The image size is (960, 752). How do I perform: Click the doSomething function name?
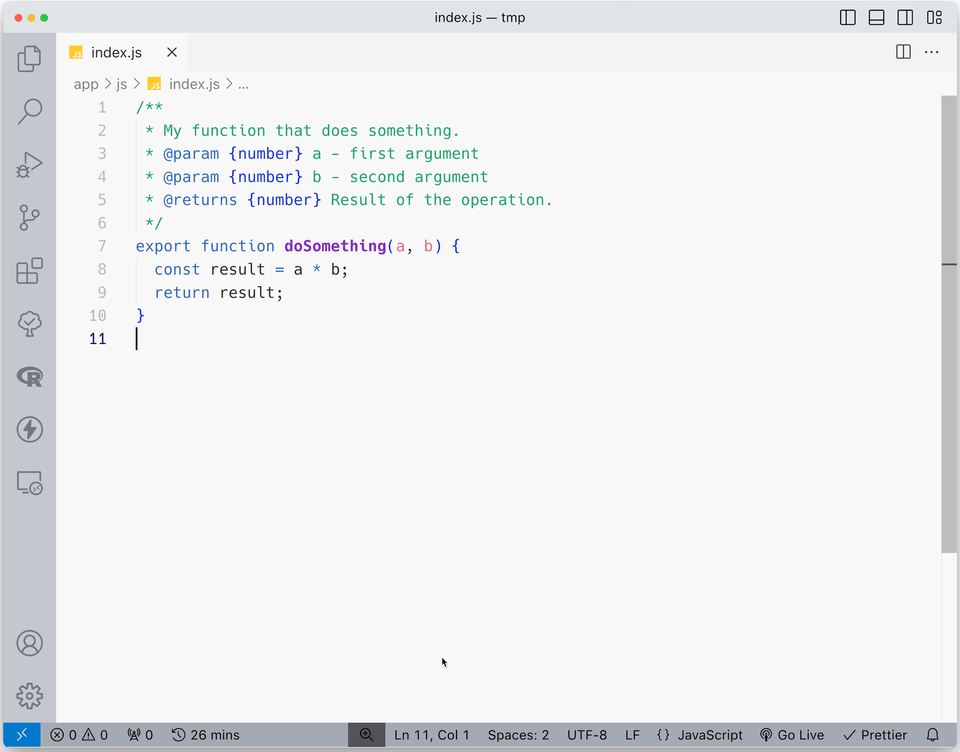pos(335,246)
